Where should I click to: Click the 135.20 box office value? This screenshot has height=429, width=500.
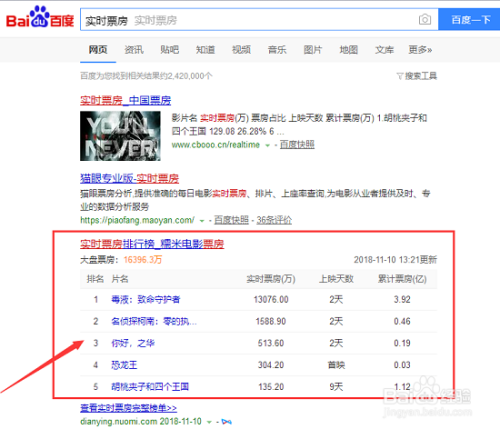tap(271, 387)
